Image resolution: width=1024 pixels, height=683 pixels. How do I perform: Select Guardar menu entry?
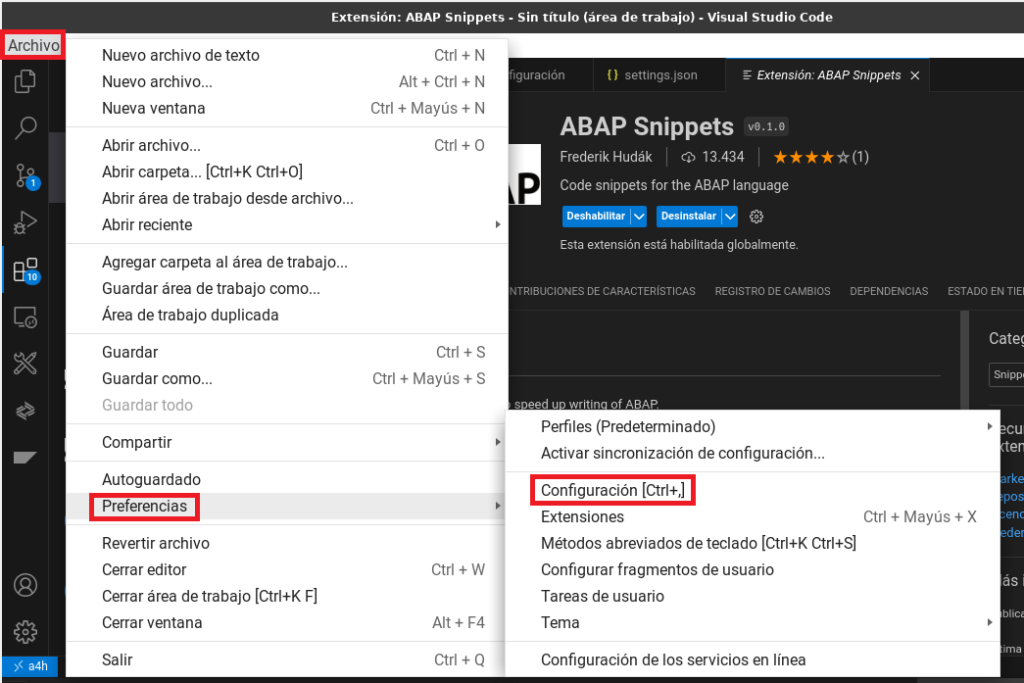(x=287, y=353)
